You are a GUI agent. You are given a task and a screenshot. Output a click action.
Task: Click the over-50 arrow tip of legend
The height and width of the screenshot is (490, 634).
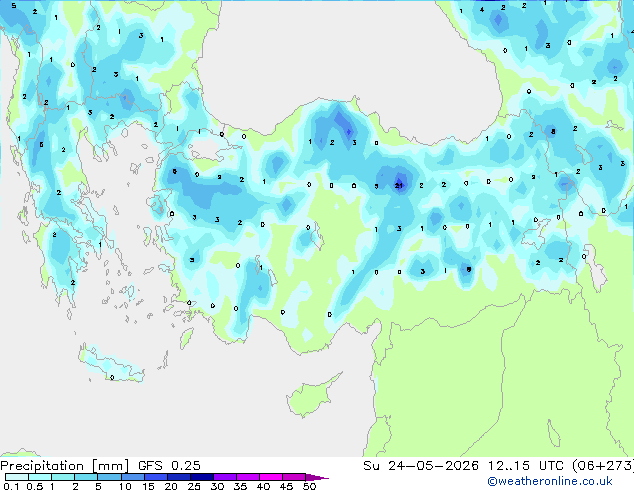tap(317, 477)
